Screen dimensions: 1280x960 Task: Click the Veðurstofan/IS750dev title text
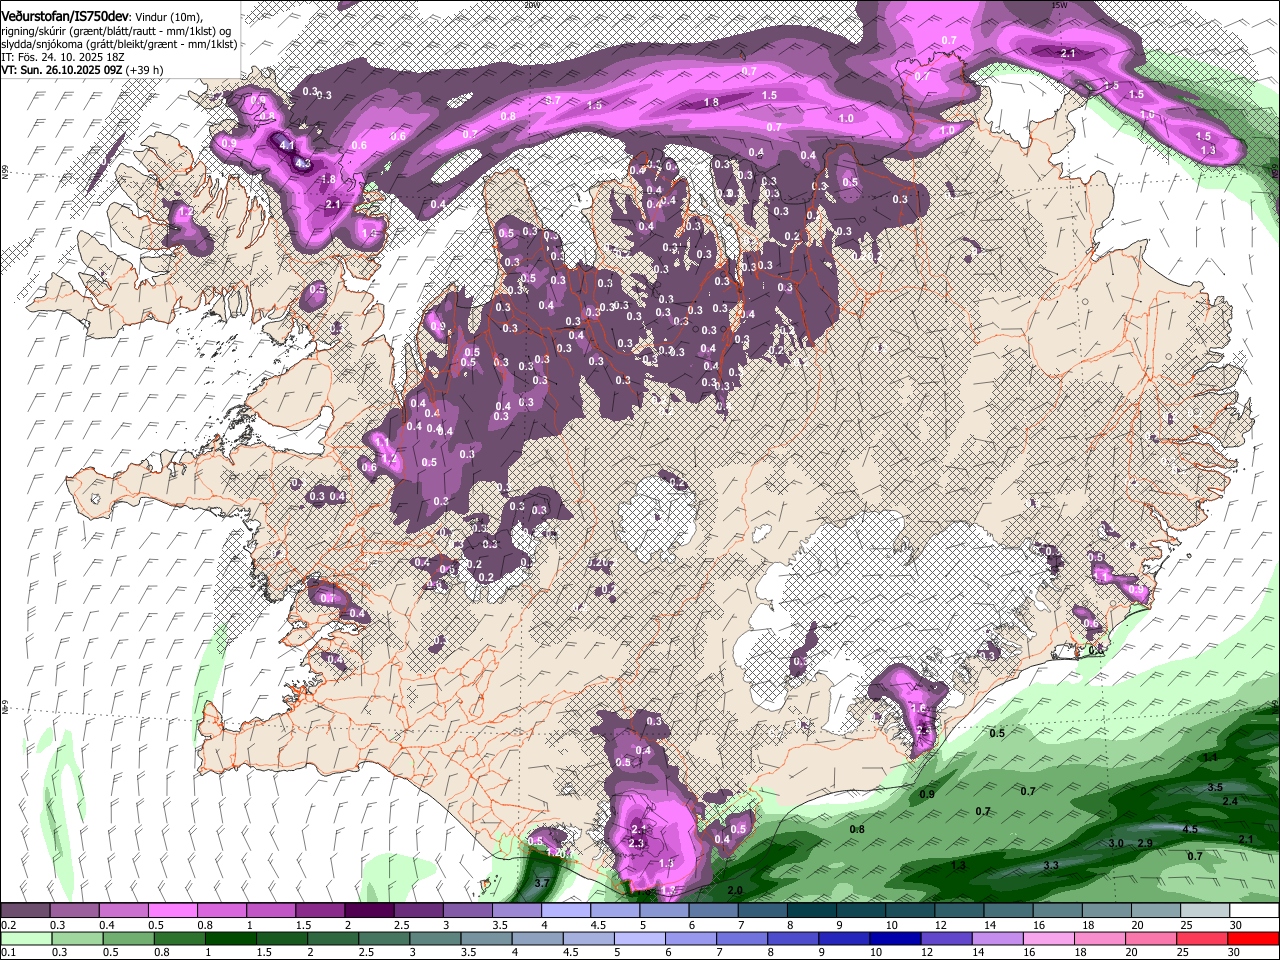[x=65, y=15]
